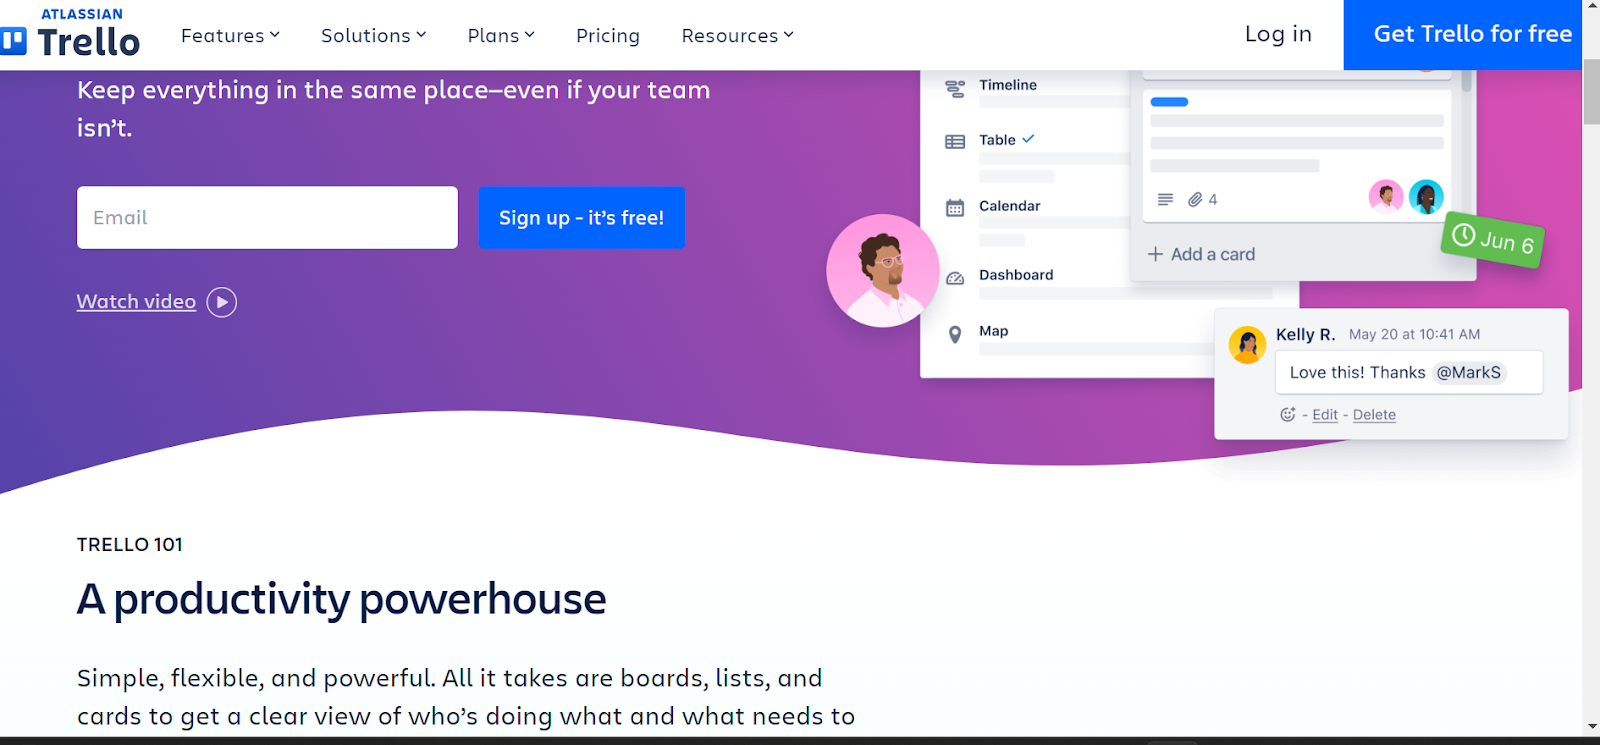1600x745 pixels.
Task: Click Get Trello for free button
Action: pos(1463,35)
